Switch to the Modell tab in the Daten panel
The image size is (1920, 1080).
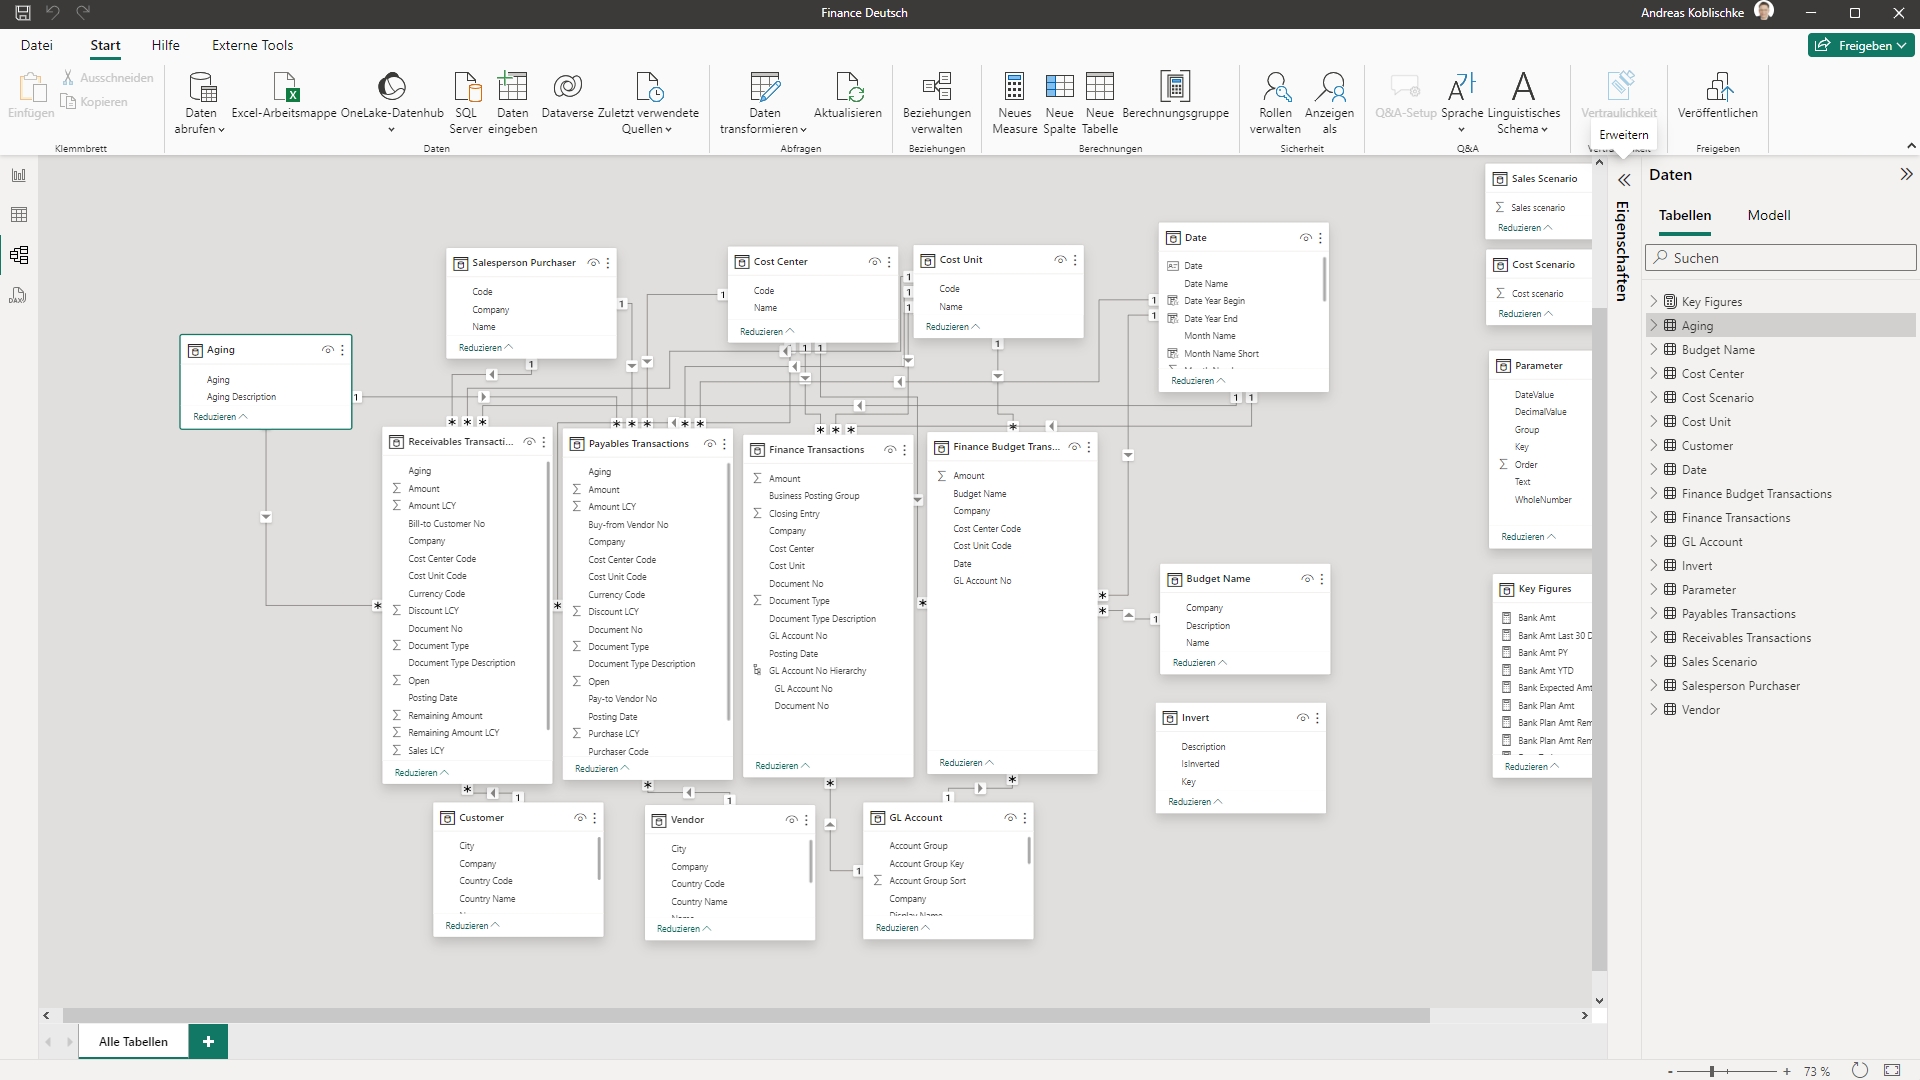pos(1768,214)
